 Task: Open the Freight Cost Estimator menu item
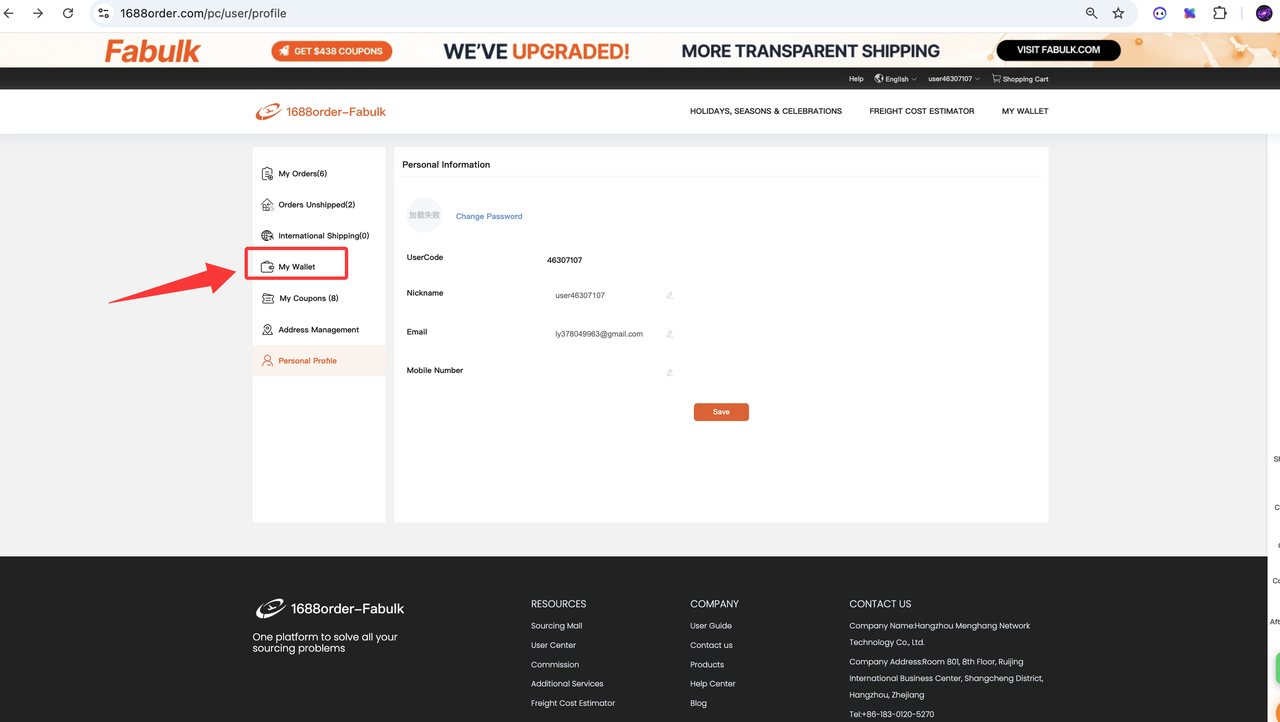coord(922,111)
